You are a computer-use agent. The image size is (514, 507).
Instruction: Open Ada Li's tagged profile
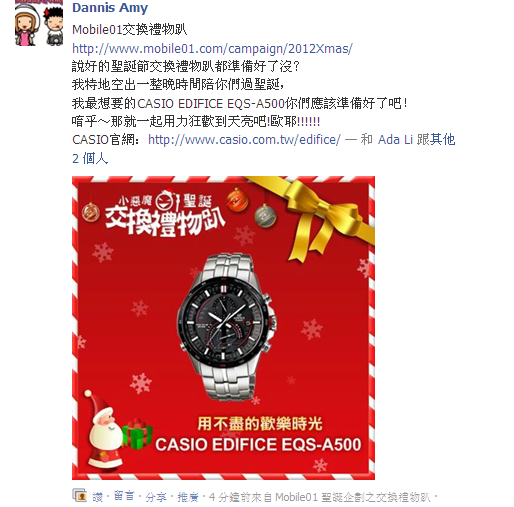(395, 139)
